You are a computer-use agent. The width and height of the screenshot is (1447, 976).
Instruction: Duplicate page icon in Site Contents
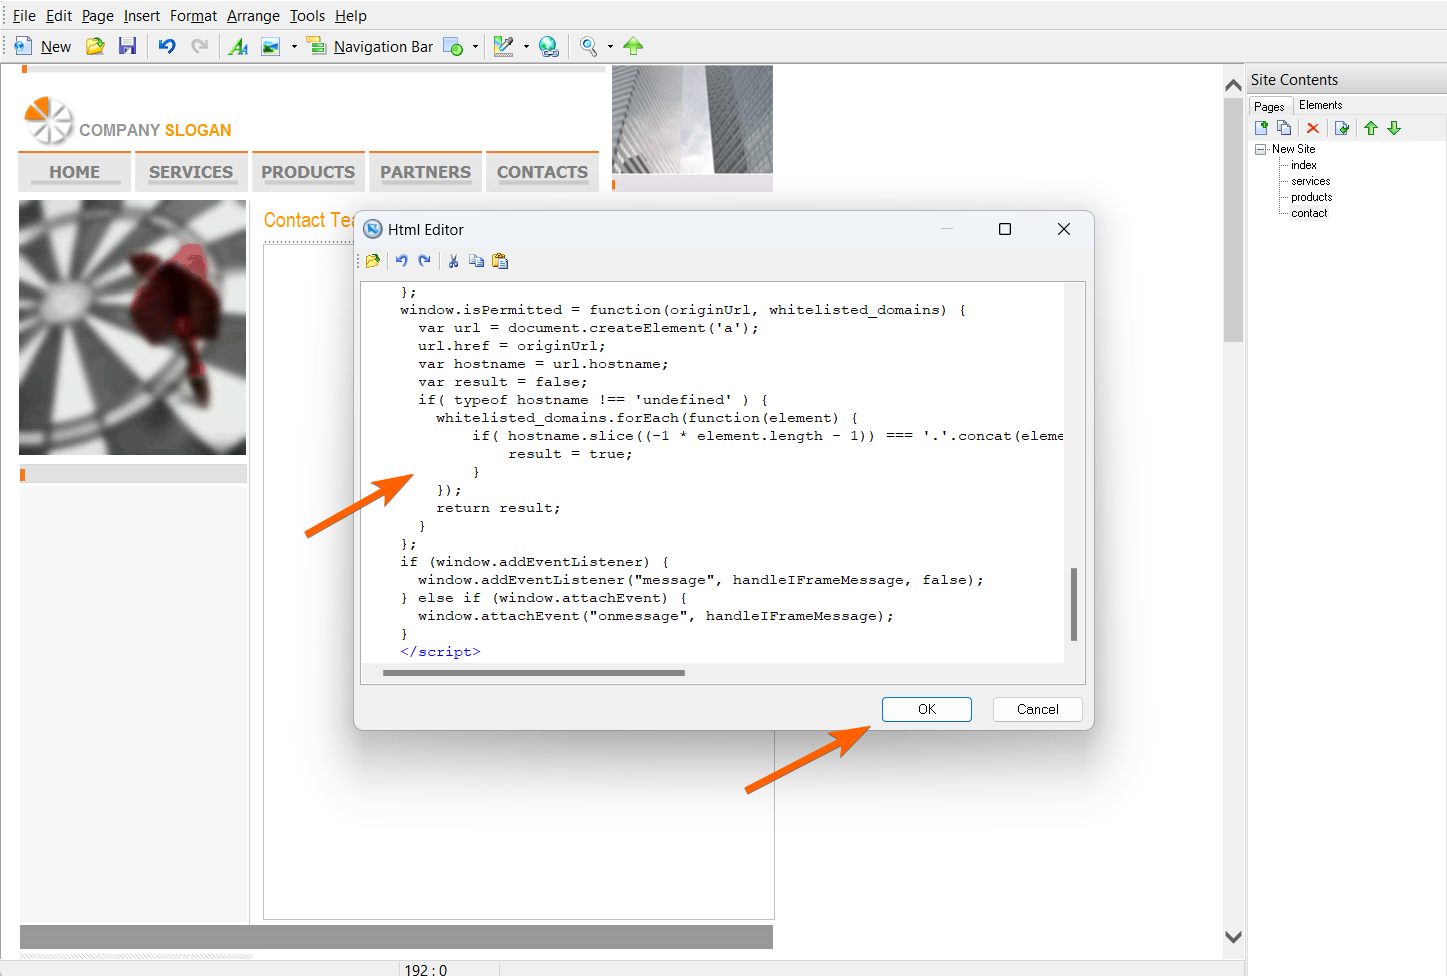click(1285, 128)
